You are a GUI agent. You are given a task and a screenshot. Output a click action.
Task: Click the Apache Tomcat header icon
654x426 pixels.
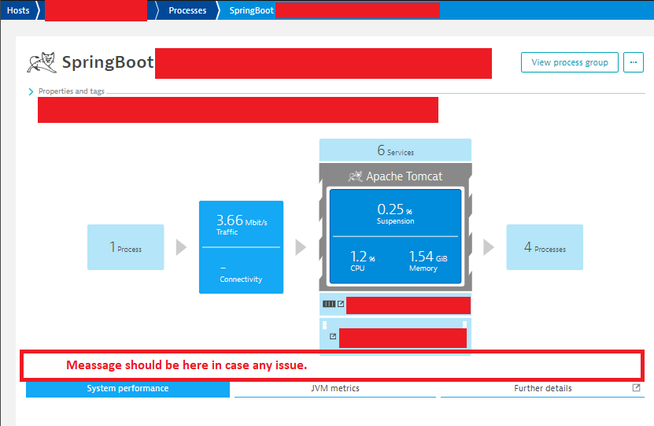coord(355,176)
